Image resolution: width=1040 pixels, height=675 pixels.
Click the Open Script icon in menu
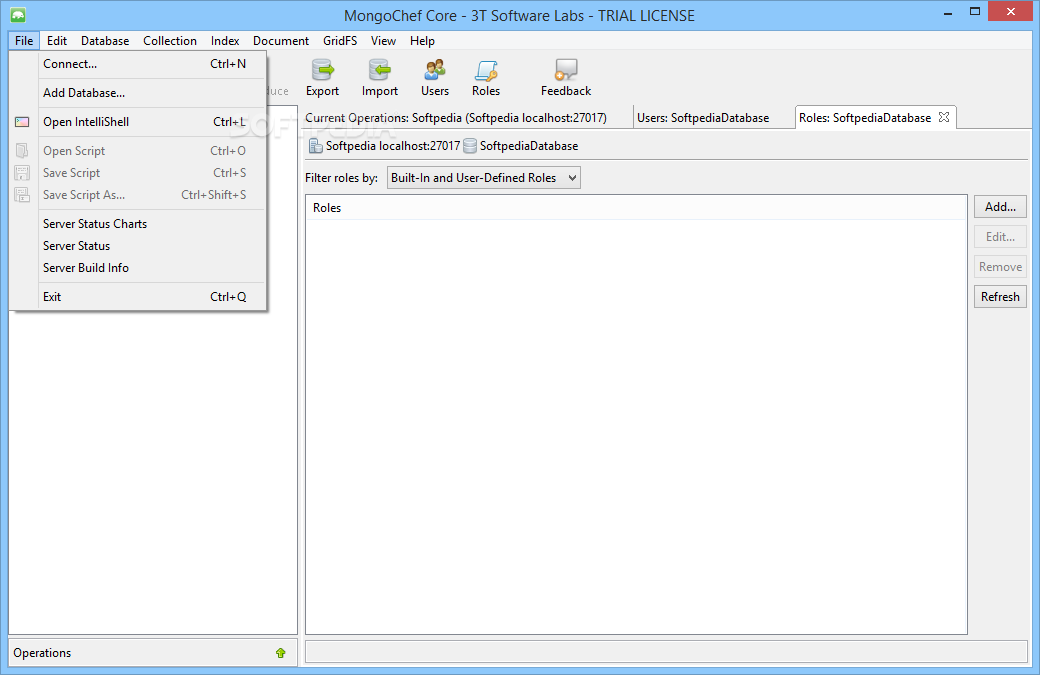pos(22,151)
